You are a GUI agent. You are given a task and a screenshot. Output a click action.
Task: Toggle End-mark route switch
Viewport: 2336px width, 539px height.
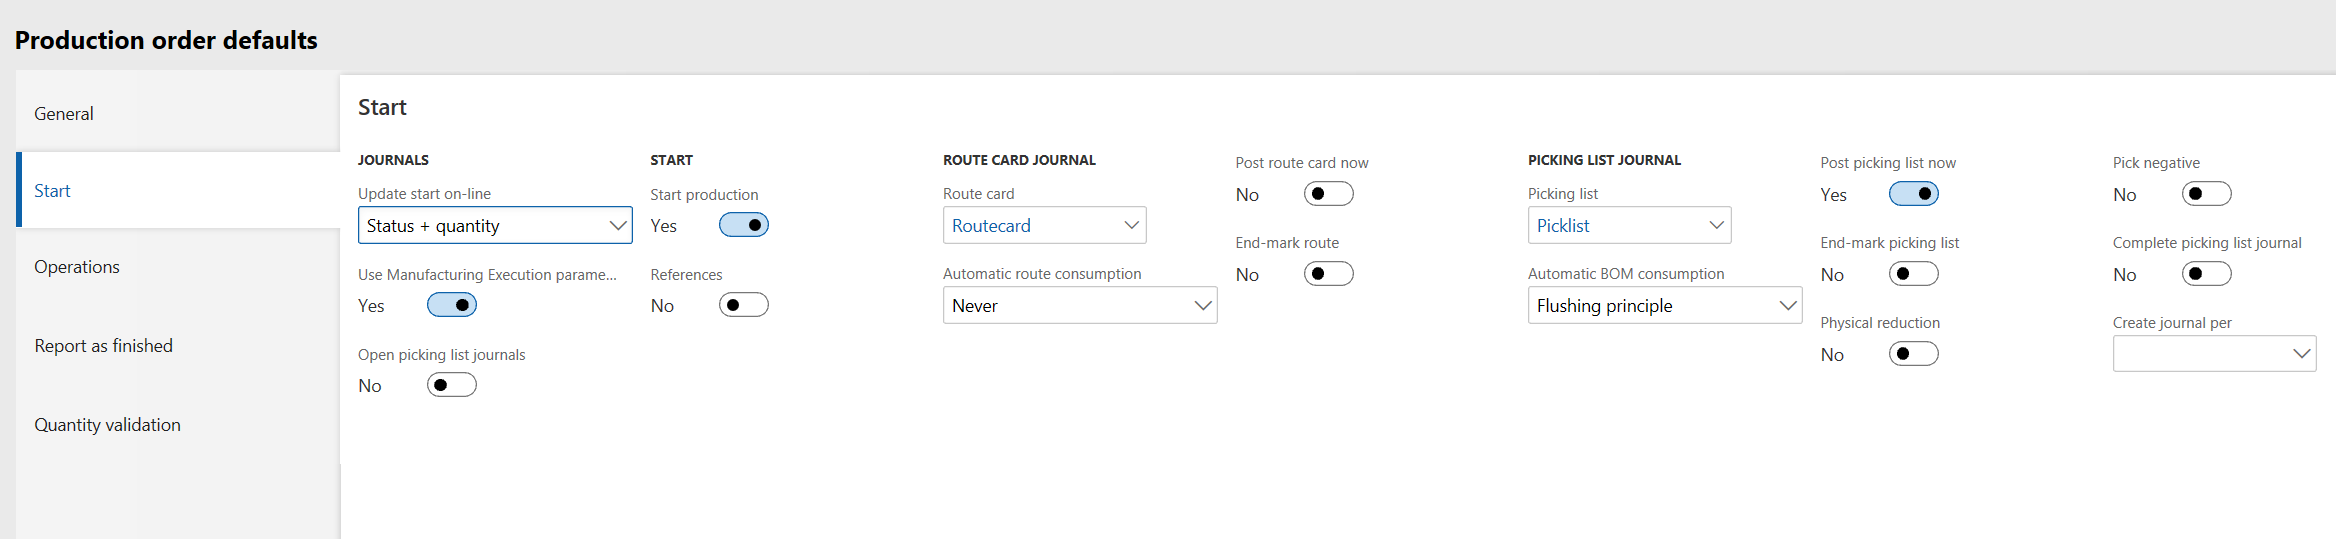[1328, 274]
